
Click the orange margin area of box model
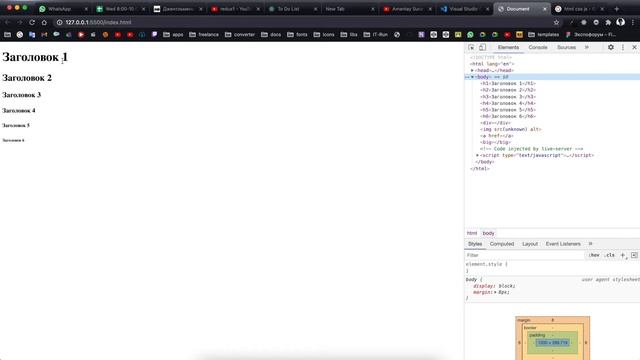[x=553, y=320]
